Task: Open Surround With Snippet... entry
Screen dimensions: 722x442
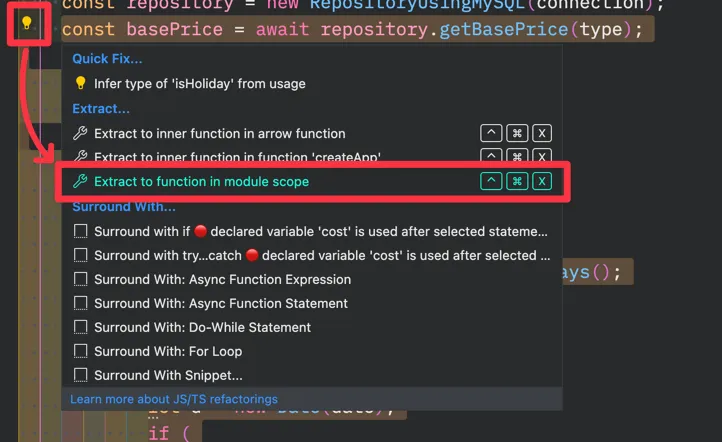Action: 168,375
